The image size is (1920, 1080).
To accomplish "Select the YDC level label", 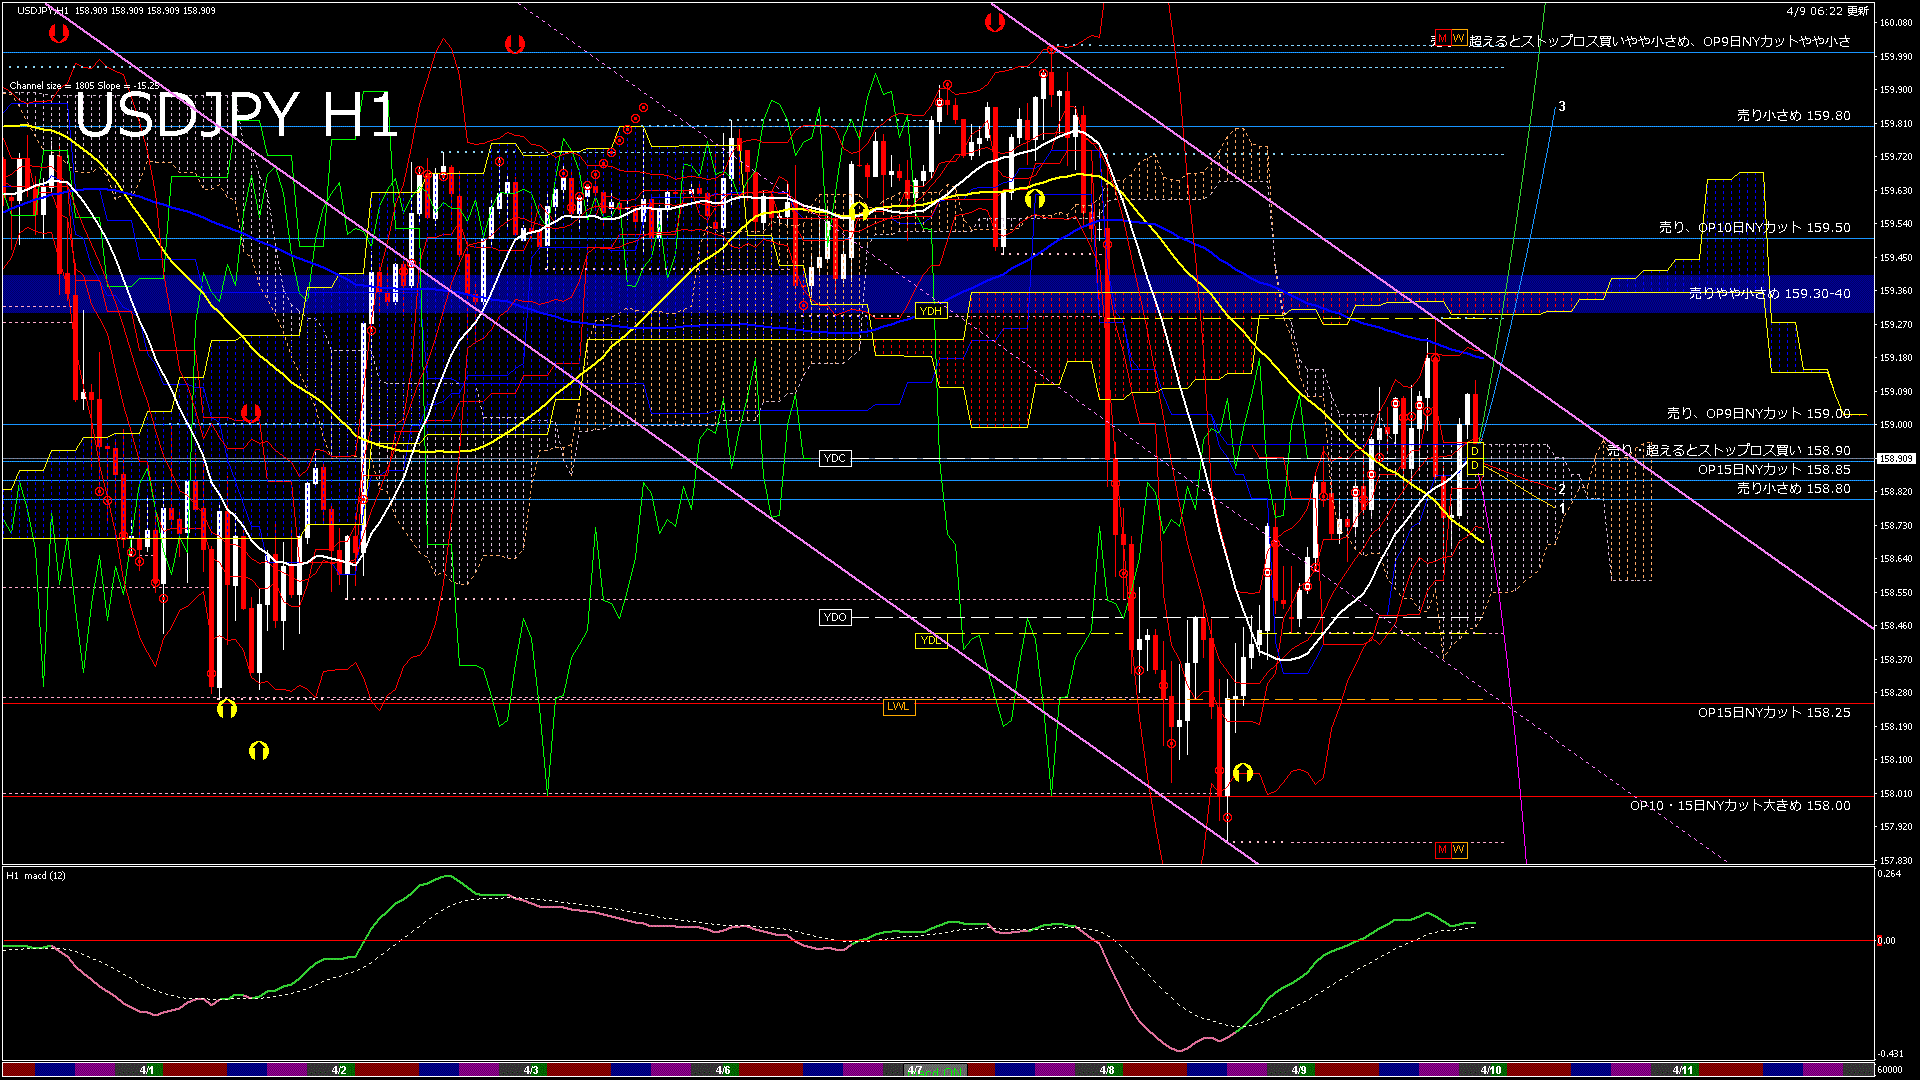I will pos(834,459).
